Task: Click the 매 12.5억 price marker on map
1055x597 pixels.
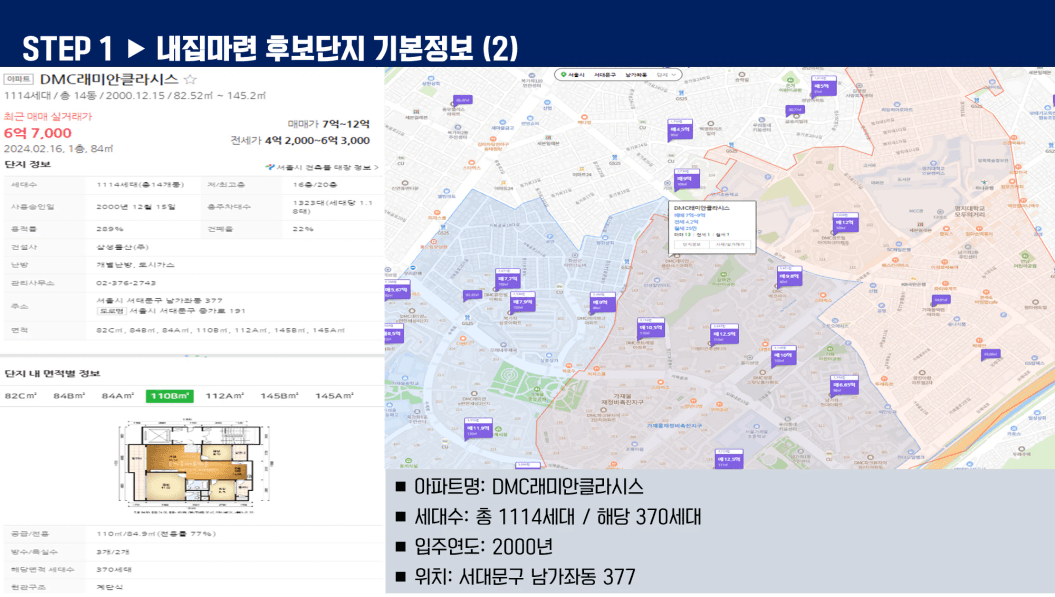Action: 724,334
